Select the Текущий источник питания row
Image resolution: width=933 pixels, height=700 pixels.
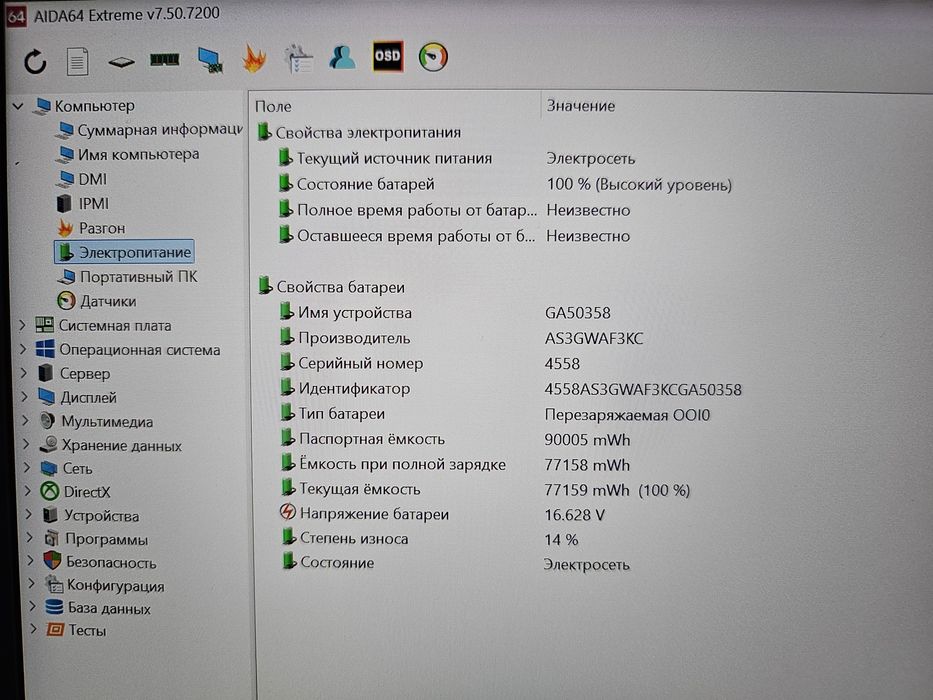tap(456, 158)
